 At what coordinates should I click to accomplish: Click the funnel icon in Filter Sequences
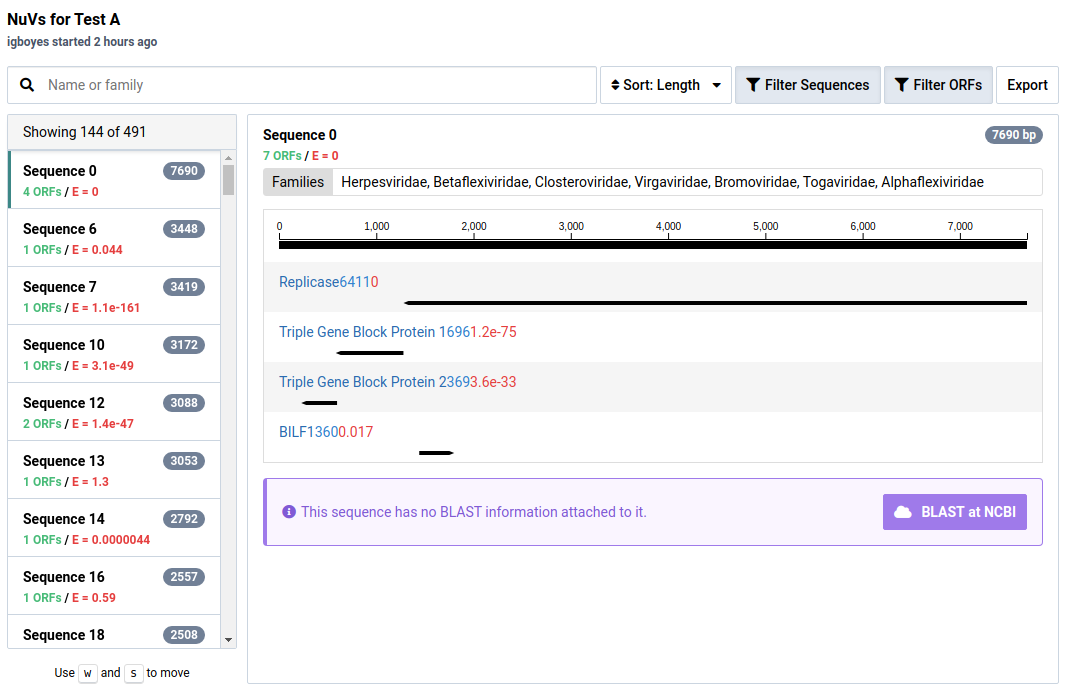click(753, 85)
